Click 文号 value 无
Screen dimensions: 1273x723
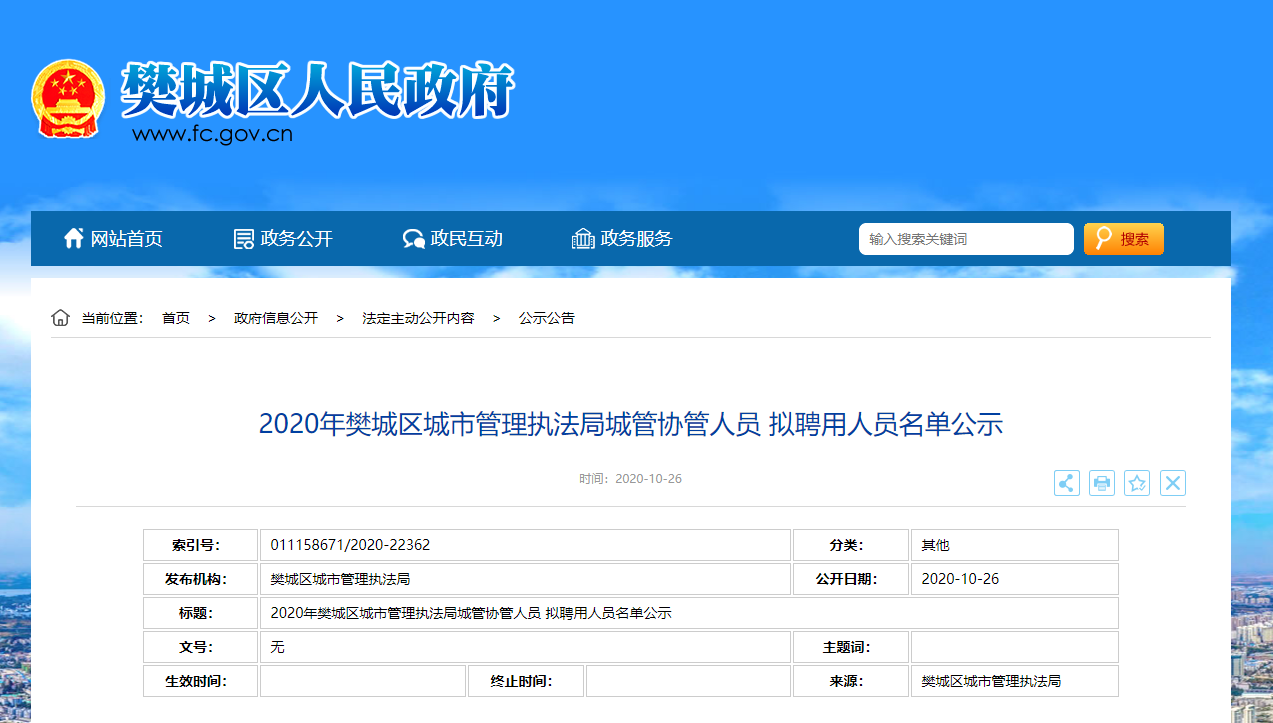[278, 647]
